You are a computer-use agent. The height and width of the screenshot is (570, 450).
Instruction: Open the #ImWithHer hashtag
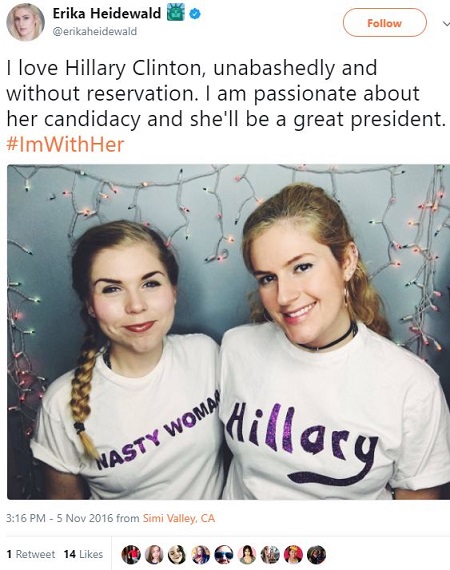pos(65,144)
